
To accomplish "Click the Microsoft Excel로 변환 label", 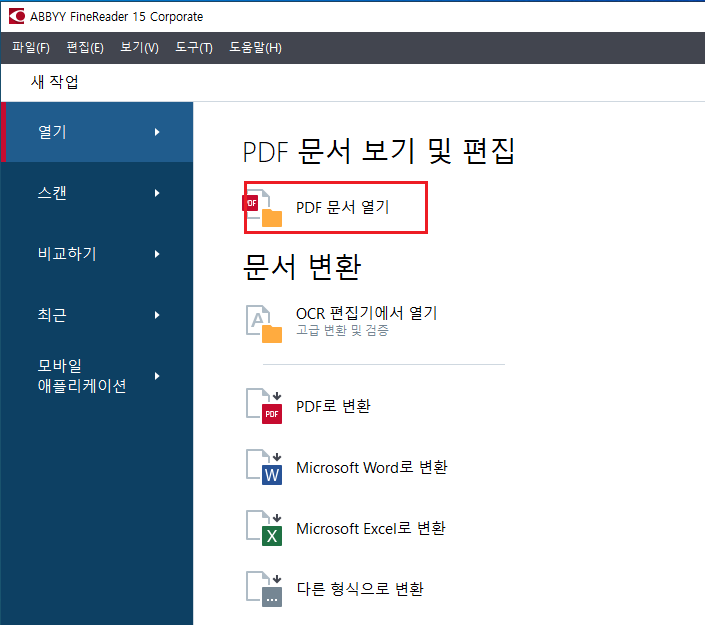I will point(371,528).
